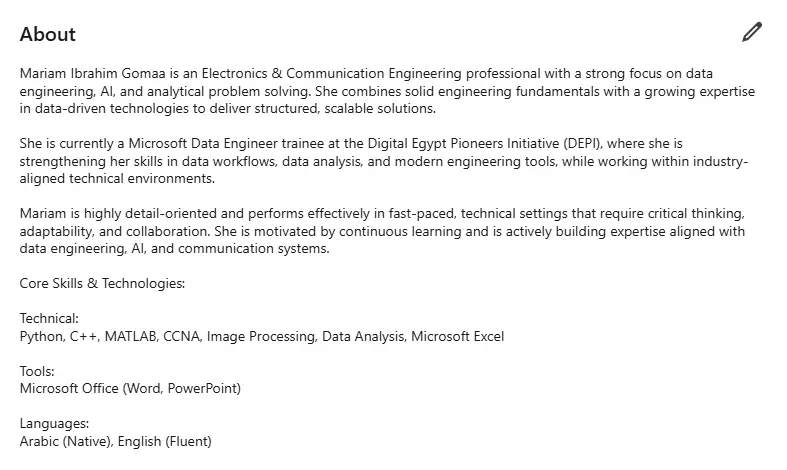Image resolution: width=787 pixels, height=470 pixels.
Task: Click the "Core Skills & Technologies:" line
Action: (x=102, y=283)
